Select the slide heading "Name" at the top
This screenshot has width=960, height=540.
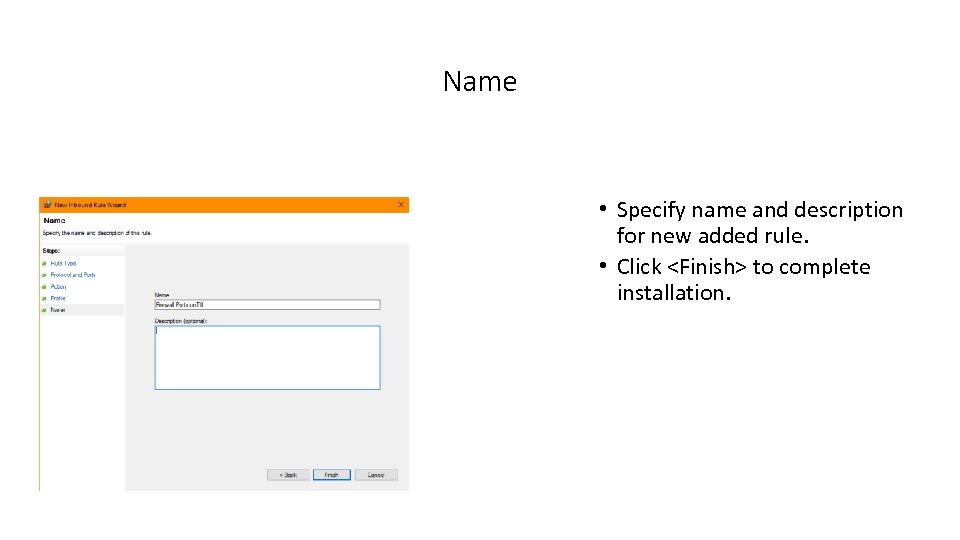pos(480,81)
